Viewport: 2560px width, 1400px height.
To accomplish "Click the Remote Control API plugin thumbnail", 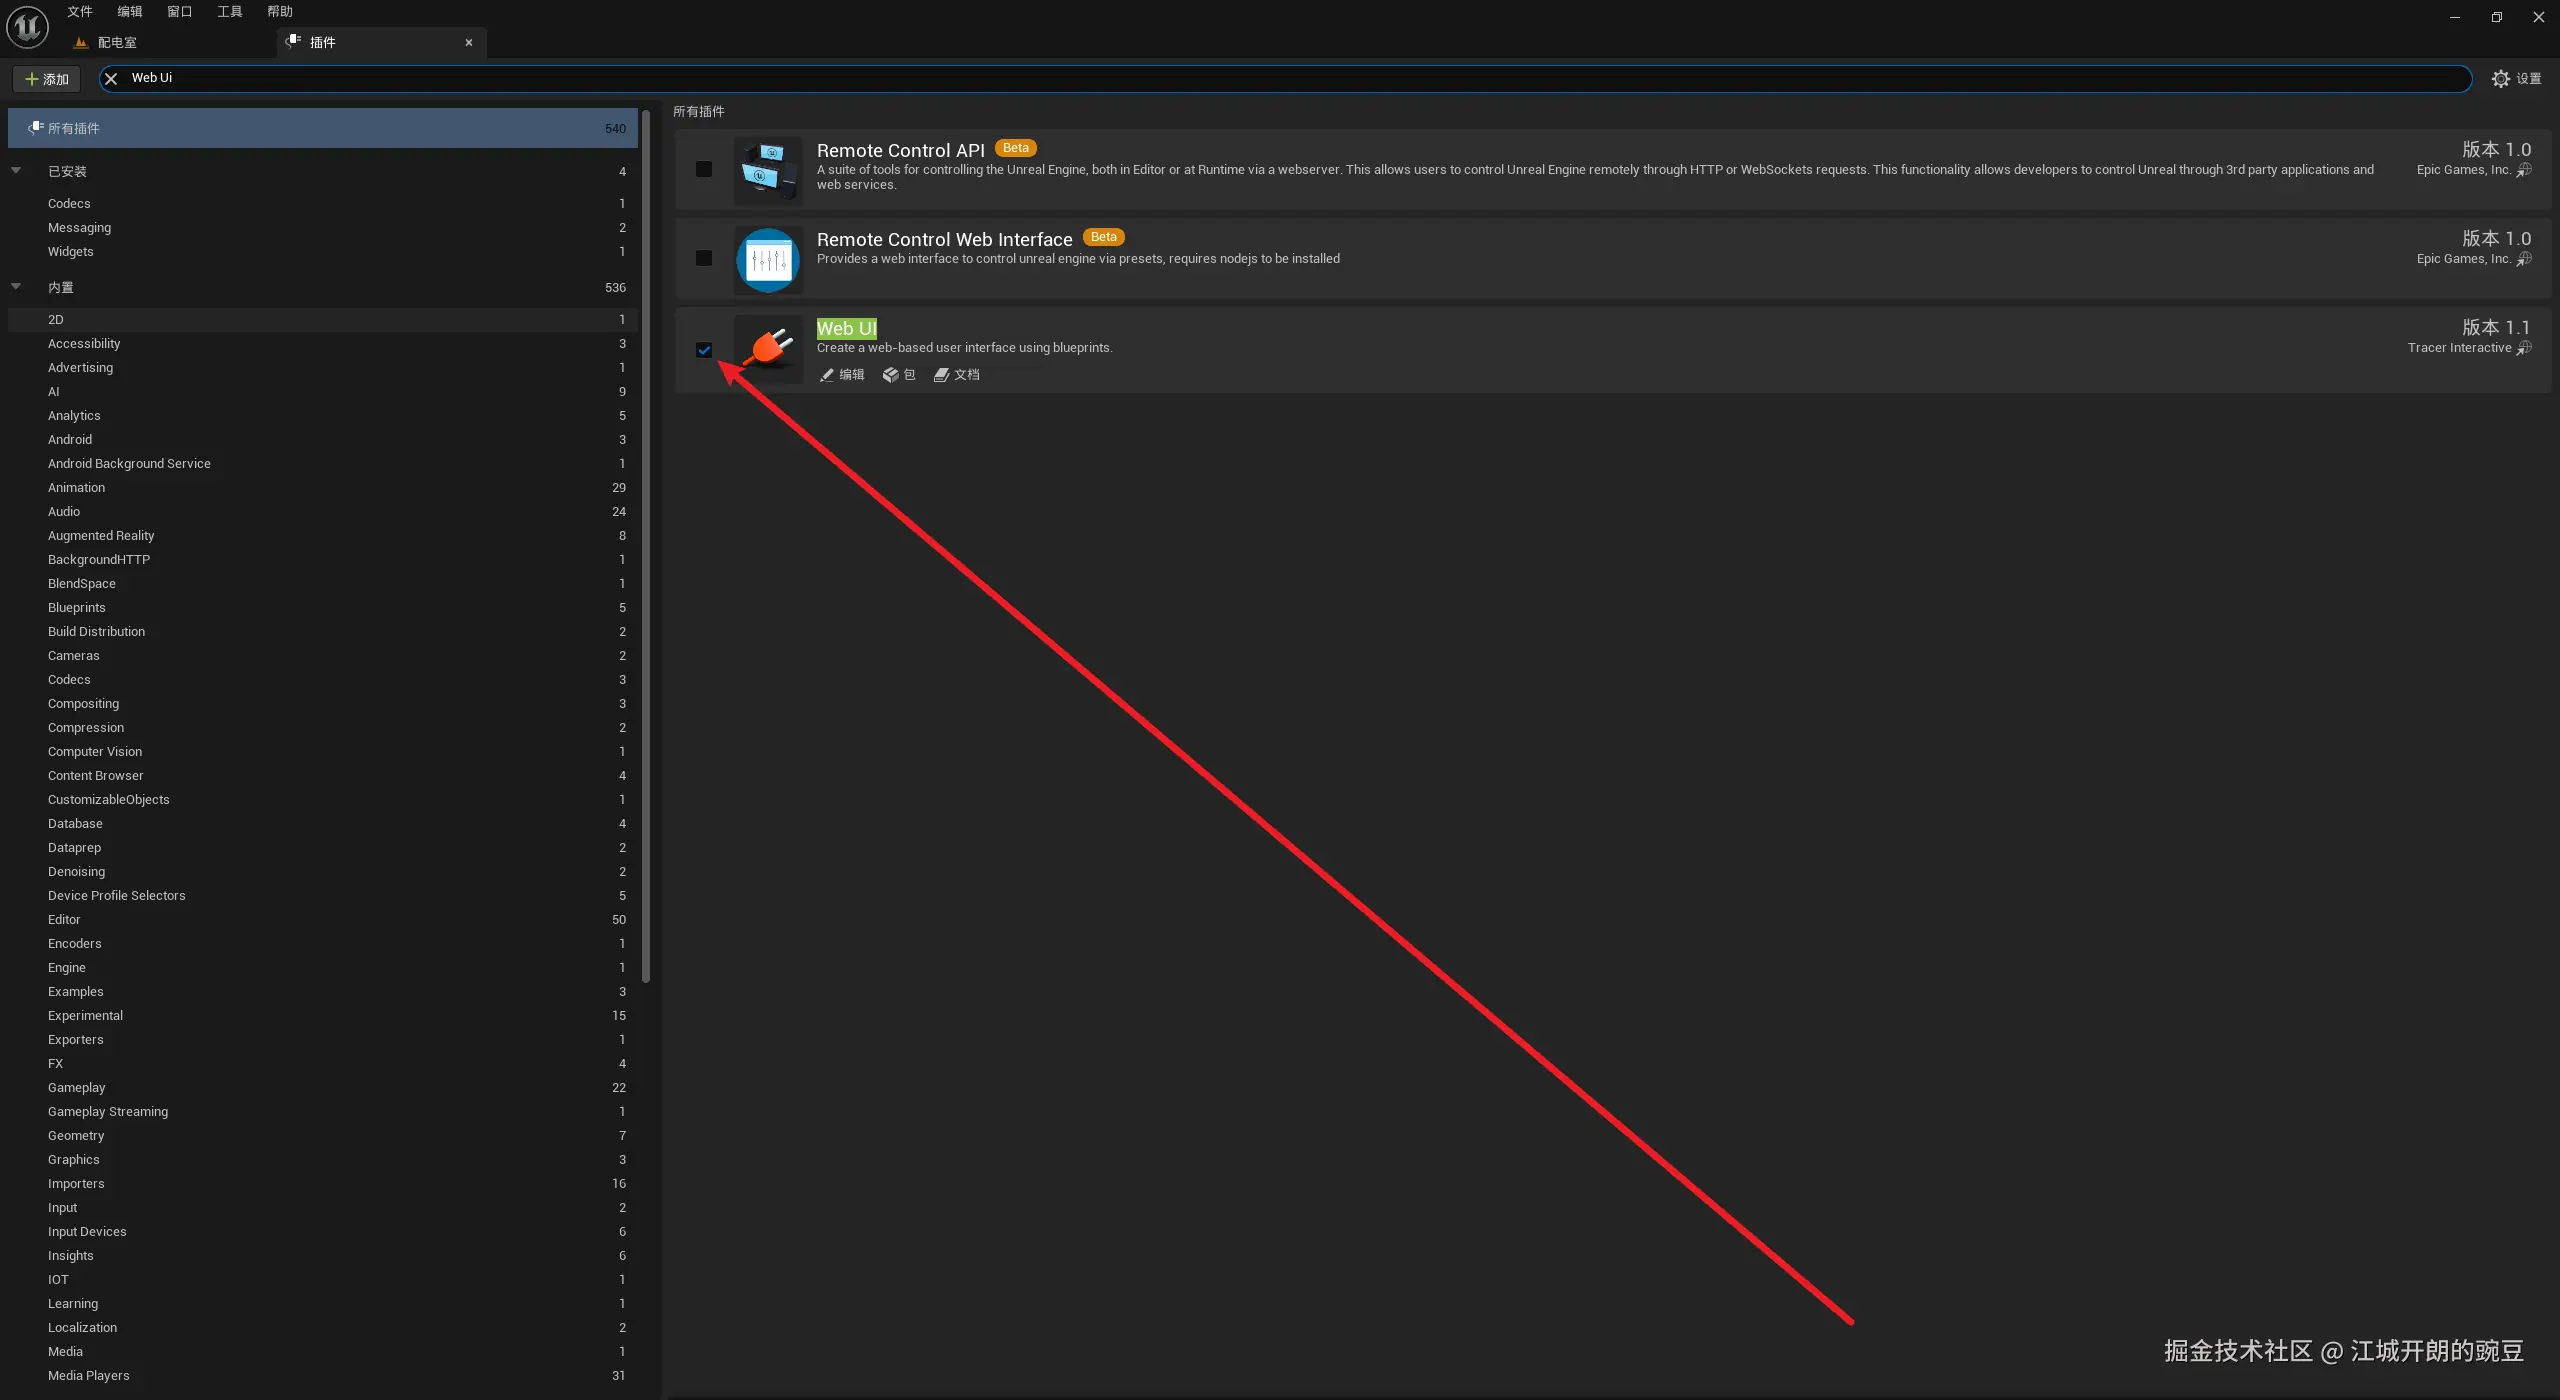I will [x=768, y=170].
